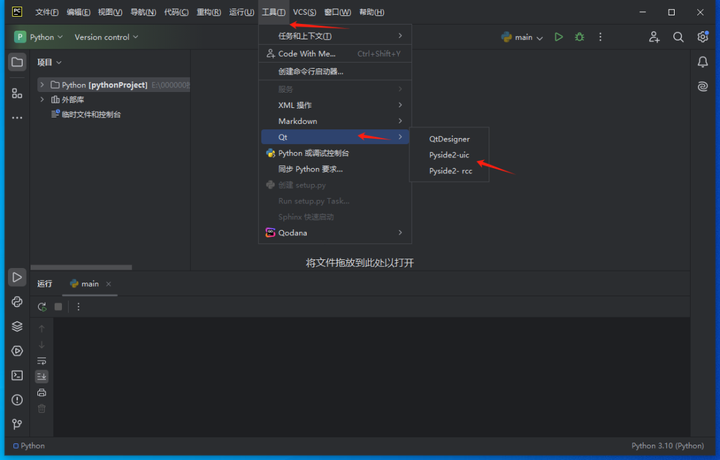Viewport: 720px width, 460px height.
Task: Open the Project tool window folder icon
Action: (x=17, y=62)
